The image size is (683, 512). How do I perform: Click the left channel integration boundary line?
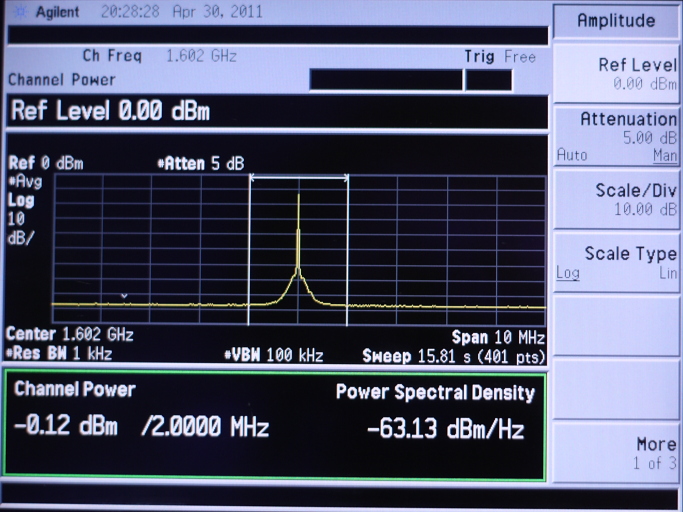coord(249,250)
